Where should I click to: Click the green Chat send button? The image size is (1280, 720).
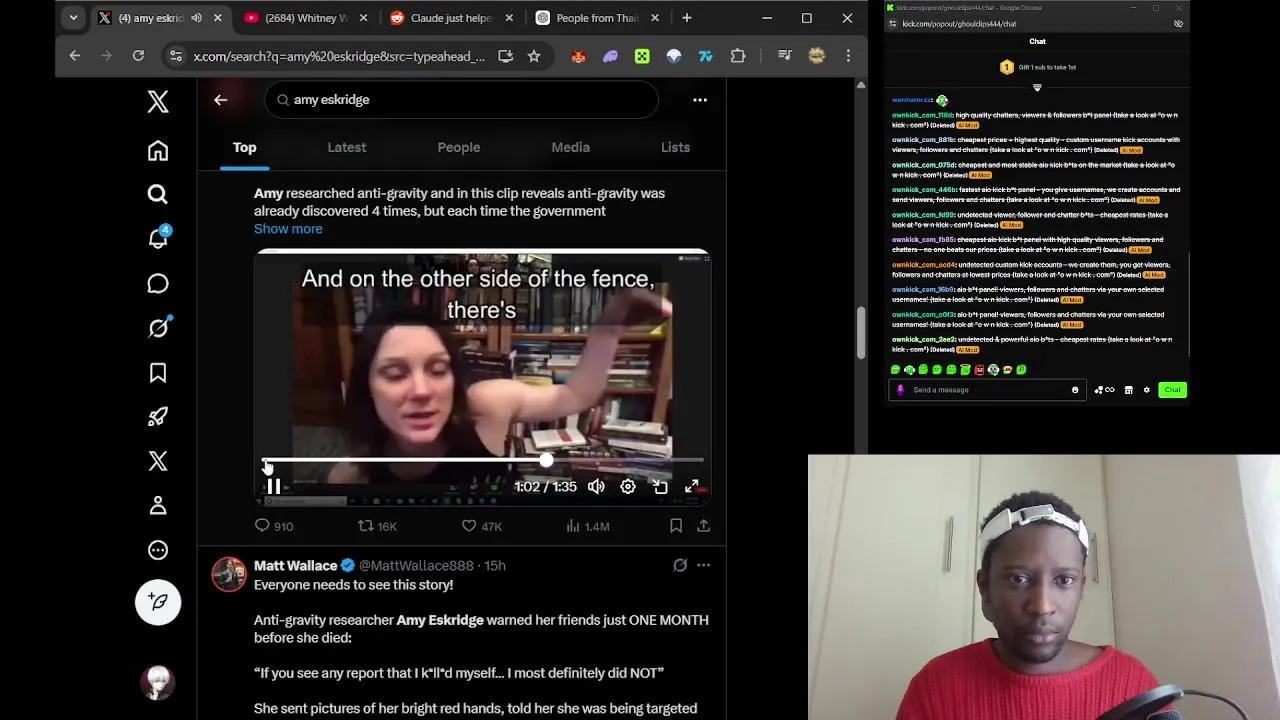pyautogui.click(x=1172, y=390)
